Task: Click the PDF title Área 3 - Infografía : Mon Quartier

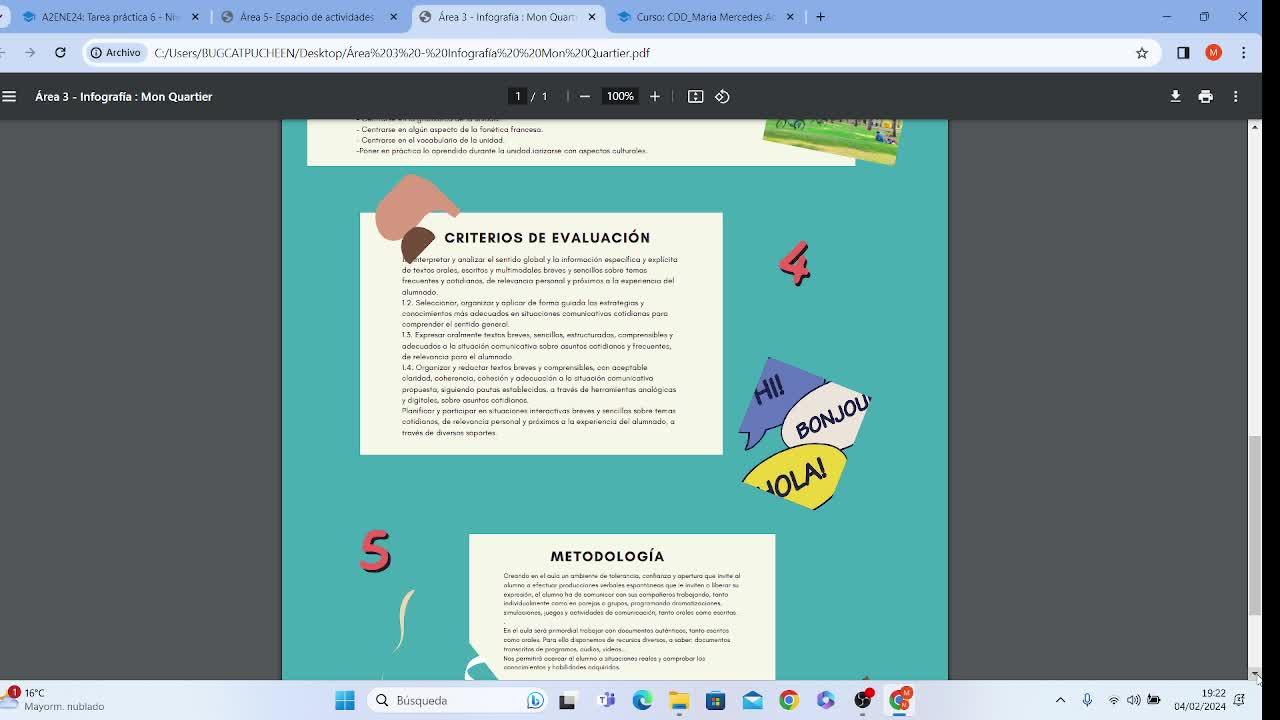Action: [124, 96]
